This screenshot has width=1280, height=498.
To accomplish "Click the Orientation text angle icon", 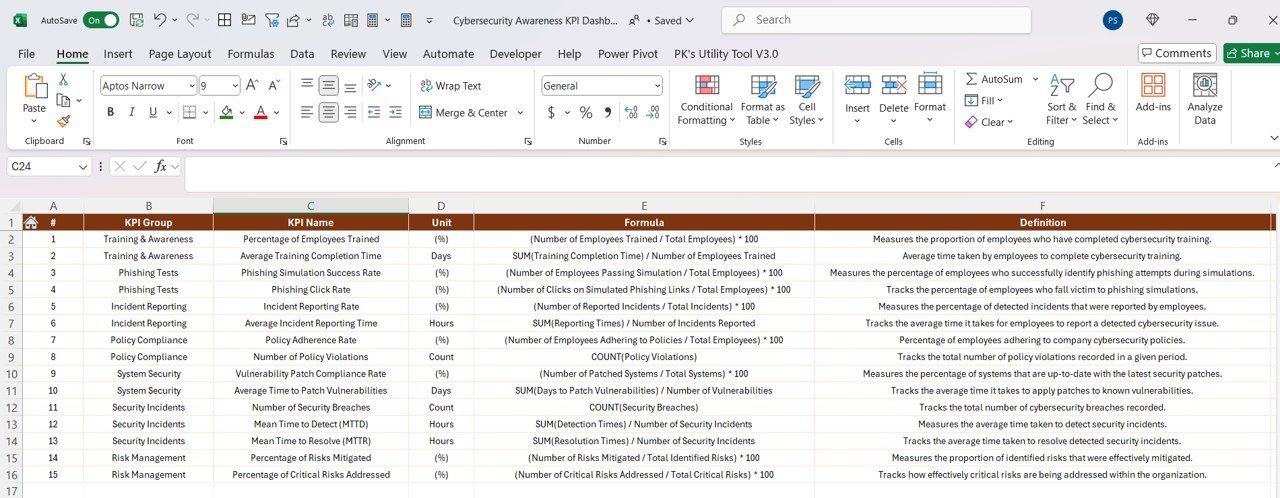I will 375,85.
